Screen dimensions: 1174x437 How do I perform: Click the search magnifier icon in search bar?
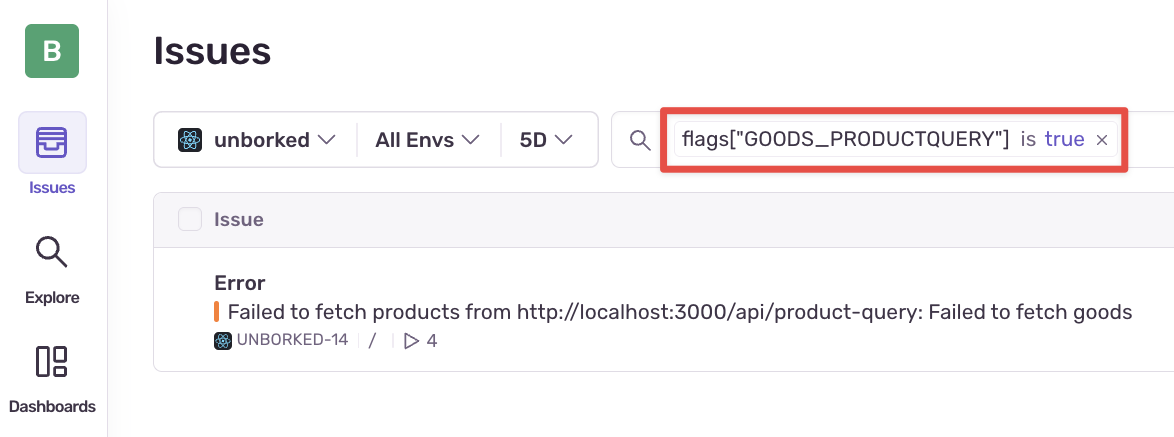tap(641, 140)
